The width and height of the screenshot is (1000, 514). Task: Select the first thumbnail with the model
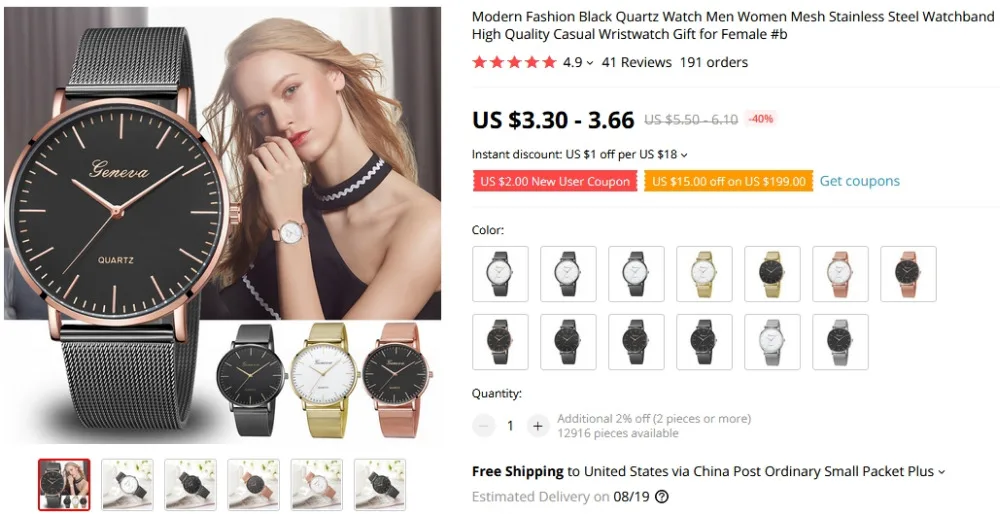tap(64, 485)
